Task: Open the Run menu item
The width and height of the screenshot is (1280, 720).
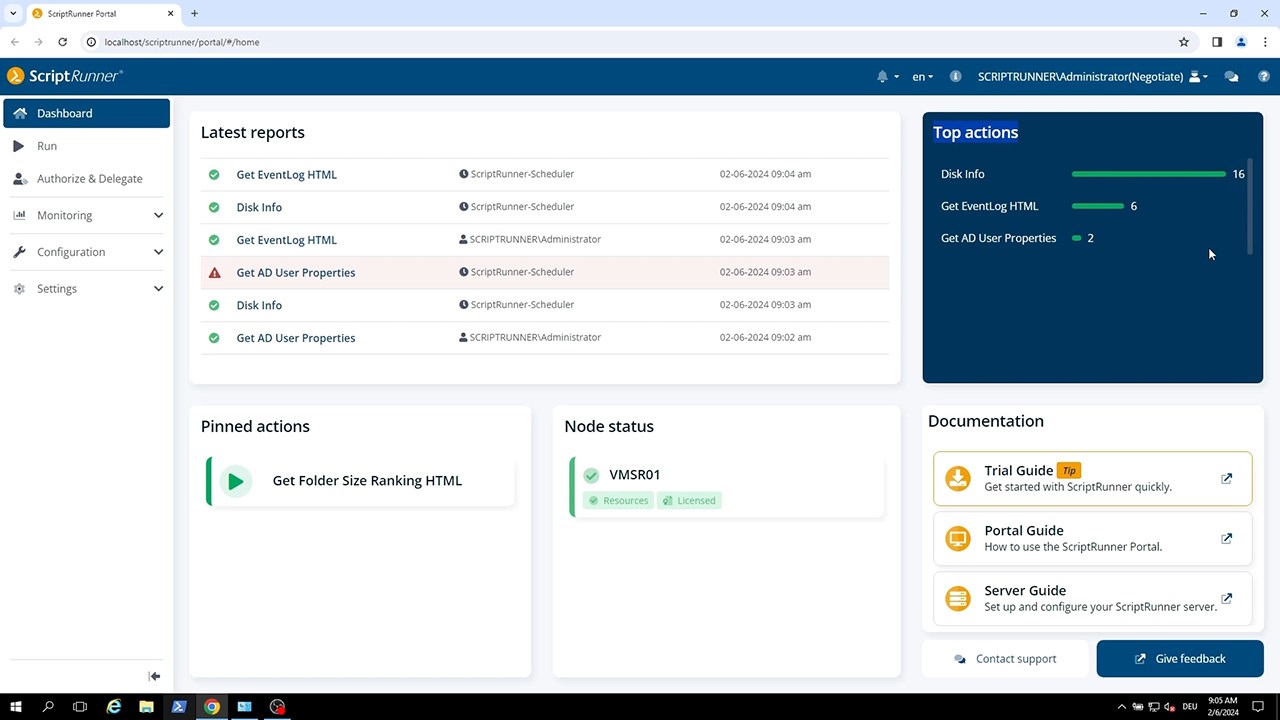Action: [x=87, y=146]
